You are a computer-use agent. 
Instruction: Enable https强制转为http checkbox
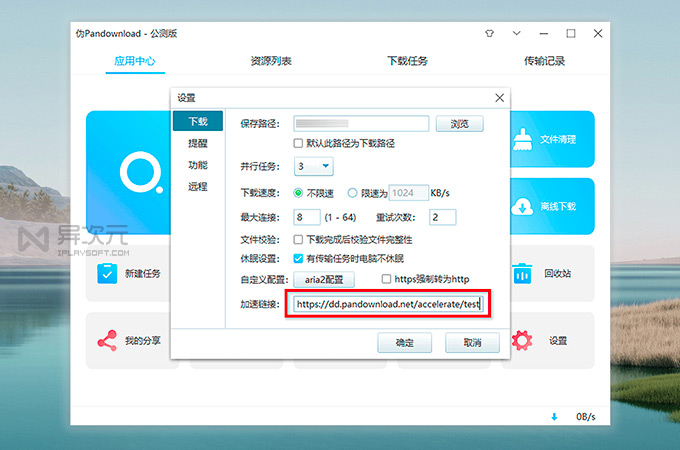(x=386, y=279)
